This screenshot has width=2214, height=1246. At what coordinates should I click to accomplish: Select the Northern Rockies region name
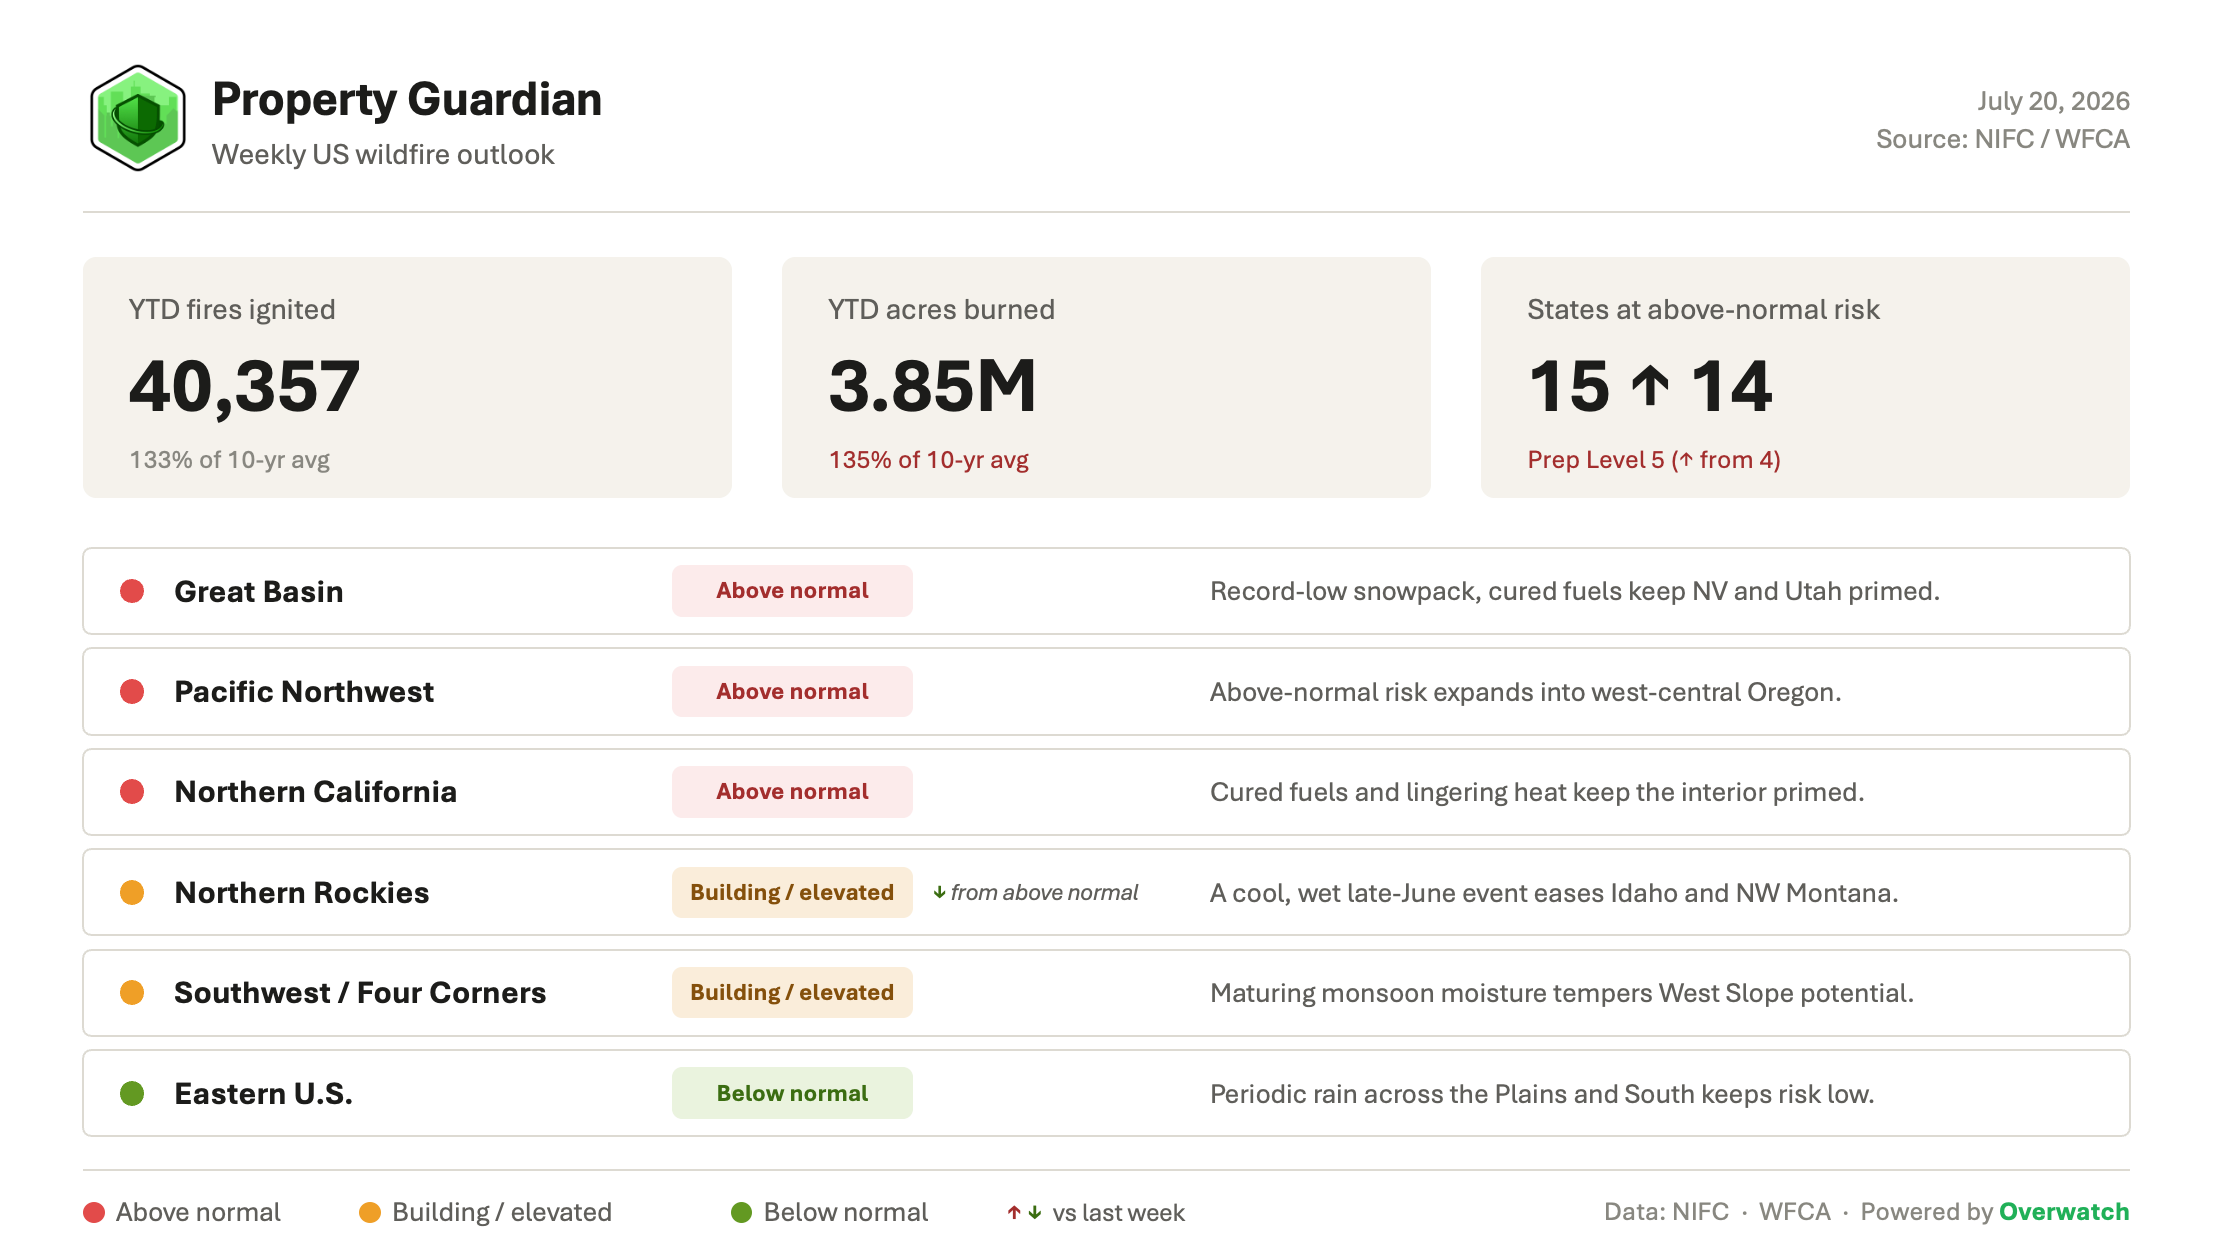coord(302,892)
